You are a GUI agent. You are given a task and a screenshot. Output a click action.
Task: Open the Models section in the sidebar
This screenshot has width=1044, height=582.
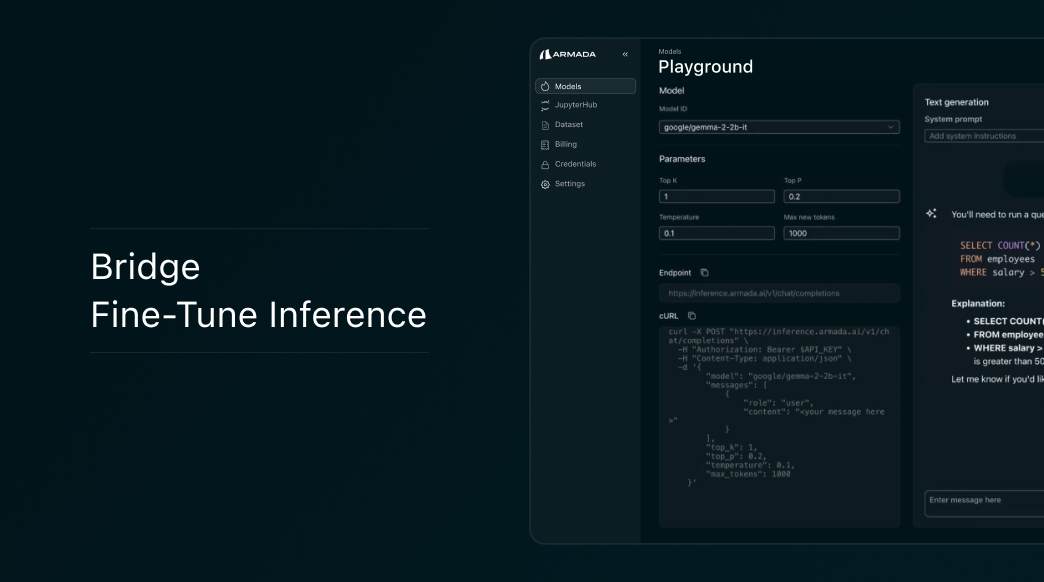pyautogui.click(x=585, y=86)
